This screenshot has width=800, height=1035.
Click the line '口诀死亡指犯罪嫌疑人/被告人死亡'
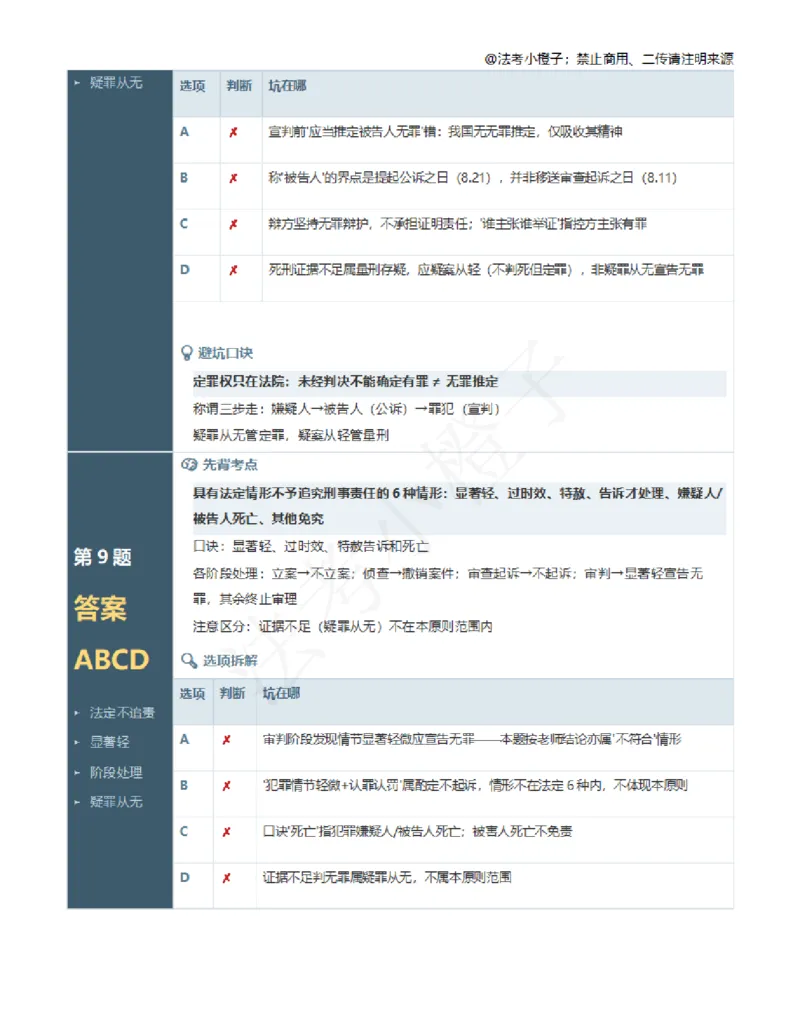click(417, 832)
